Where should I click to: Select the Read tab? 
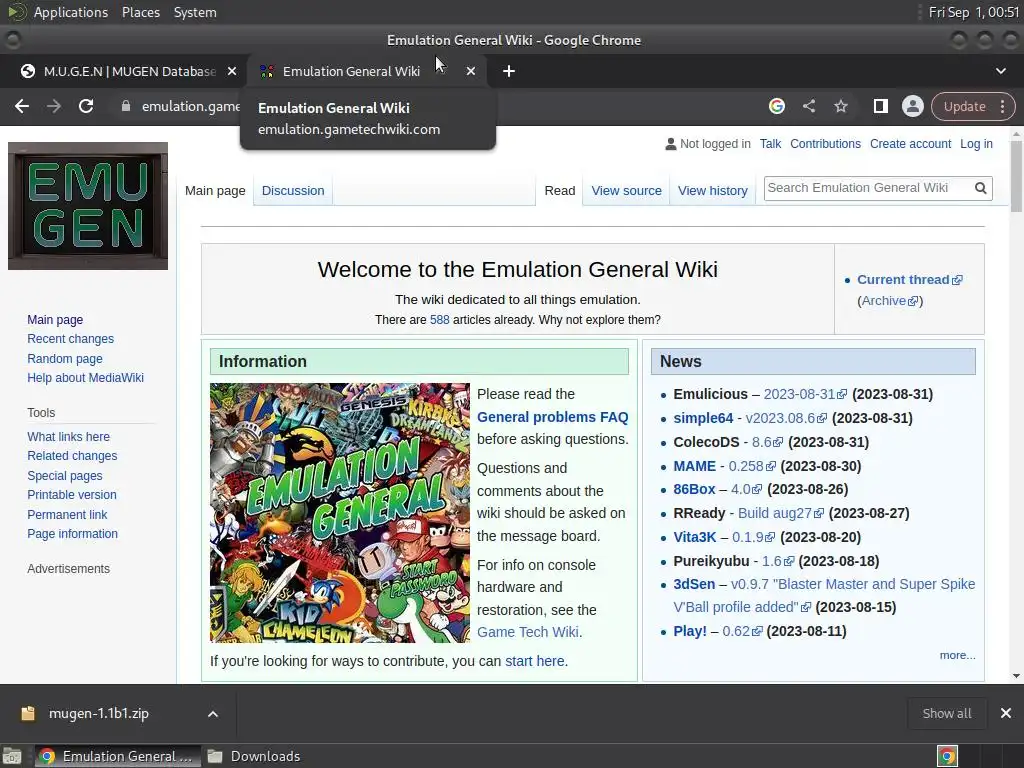[x=560, y=191]
